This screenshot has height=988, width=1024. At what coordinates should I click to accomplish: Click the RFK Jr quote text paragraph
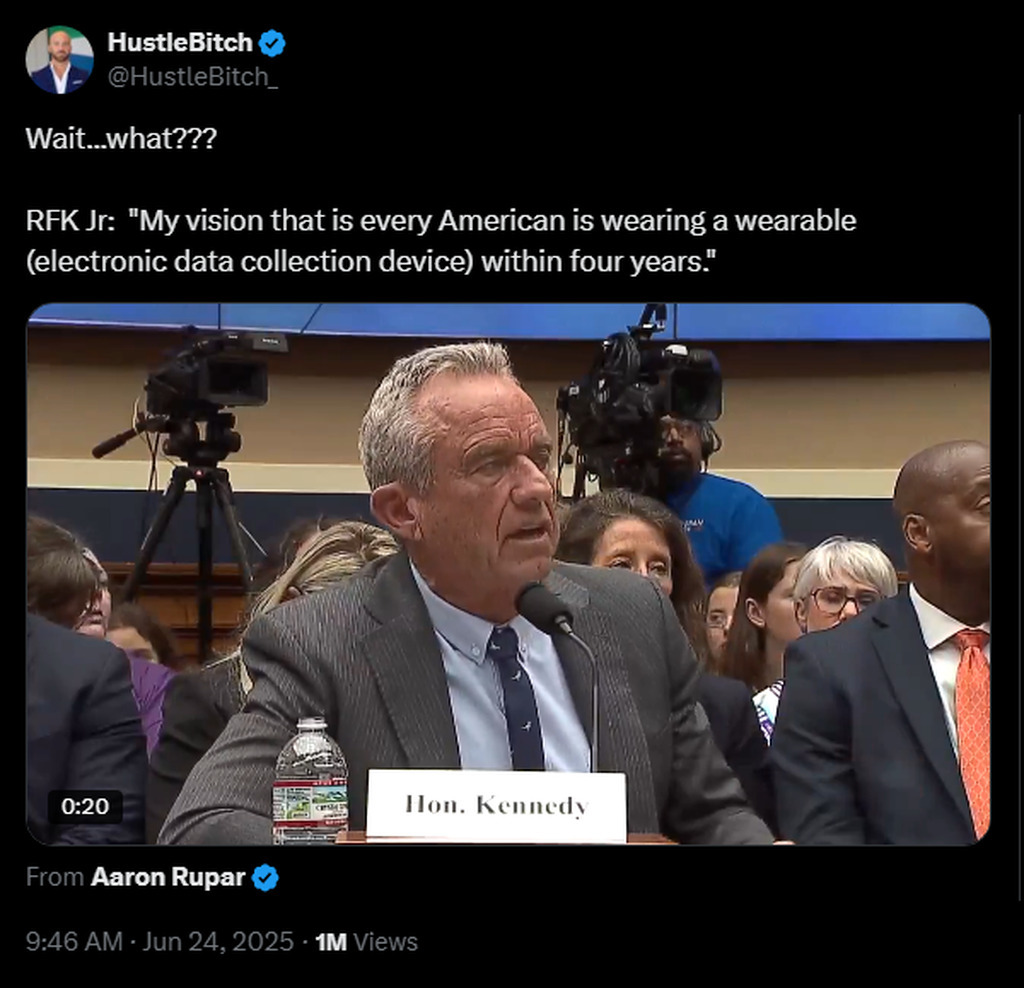(x=441, y=241)
